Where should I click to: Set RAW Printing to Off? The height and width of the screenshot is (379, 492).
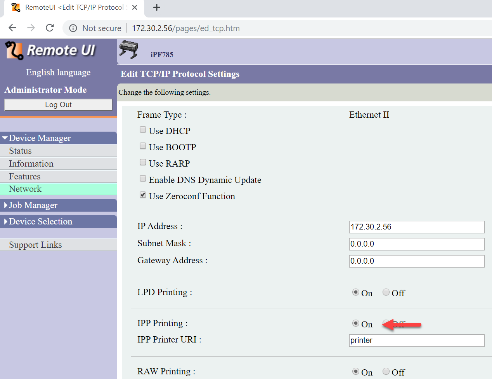tap(386, 371)
